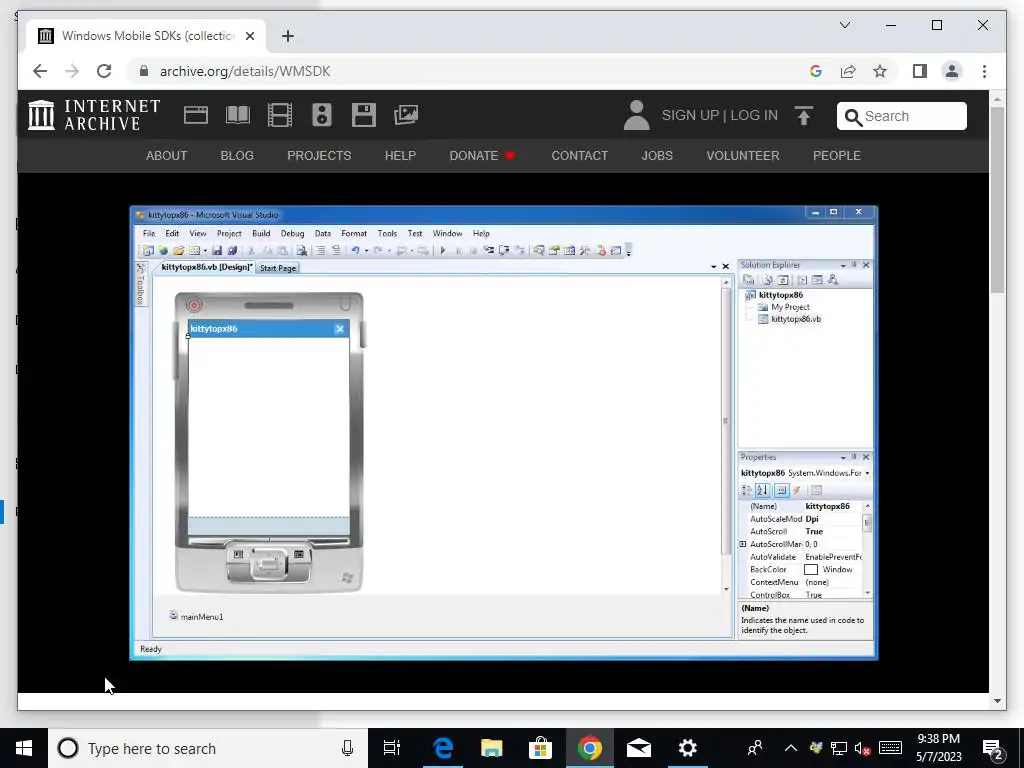This screenshot has width=1024, height=768.
Task: Open the Audio (speaker) media icon
Action: click(x=322, y=115)
